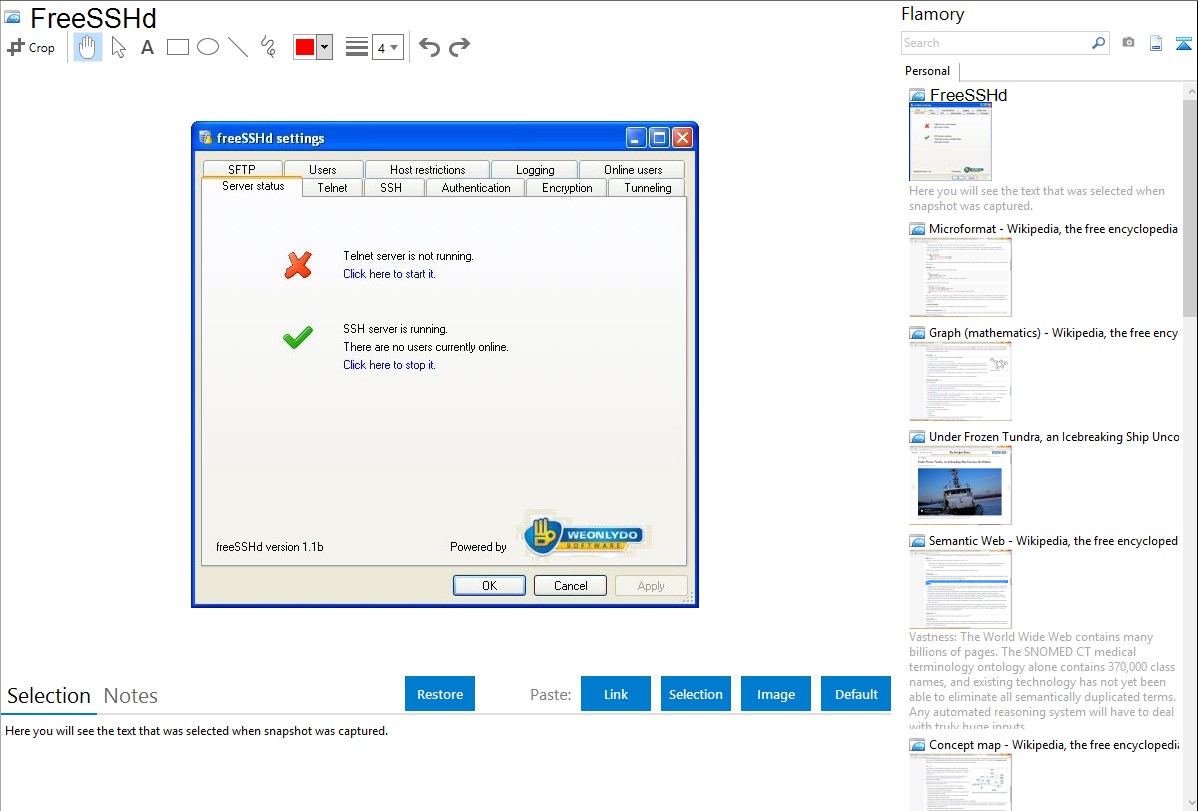Click the Graph (mathematics) title text
The image size is (1198, 811).
point(1053,333)
